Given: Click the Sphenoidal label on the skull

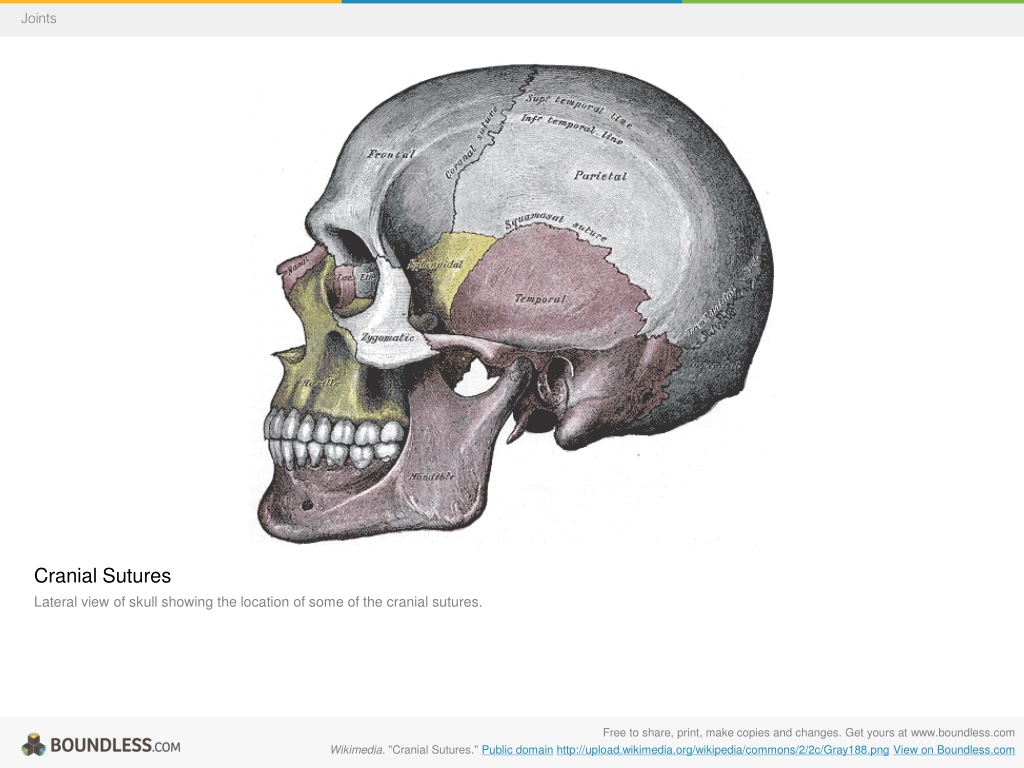Looking at the screenshot, I should click(x=436, y=264).
